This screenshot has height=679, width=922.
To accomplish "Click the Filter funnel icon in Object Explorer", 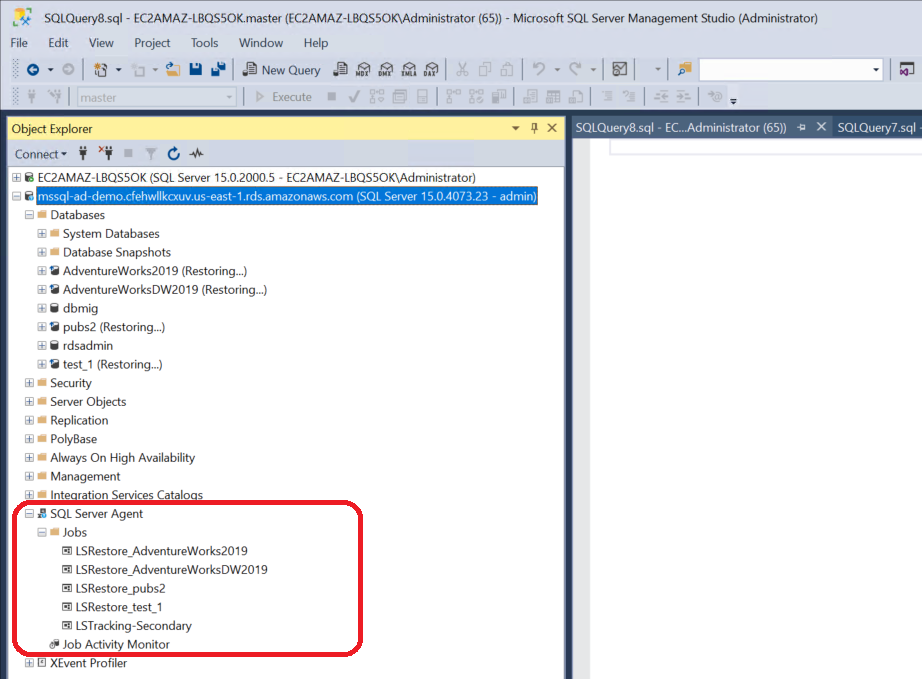I will [x=151, y=154].
